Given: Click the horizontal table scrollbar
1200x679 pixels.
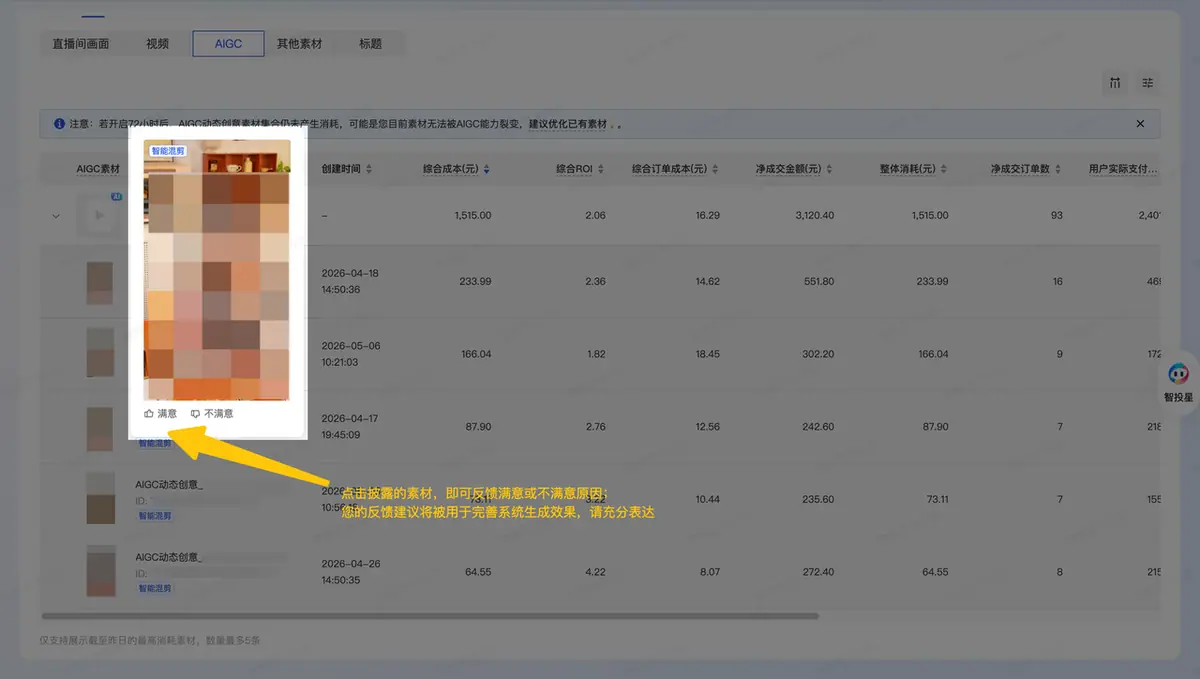Looking at the screenshot, I should pos(430,616).
